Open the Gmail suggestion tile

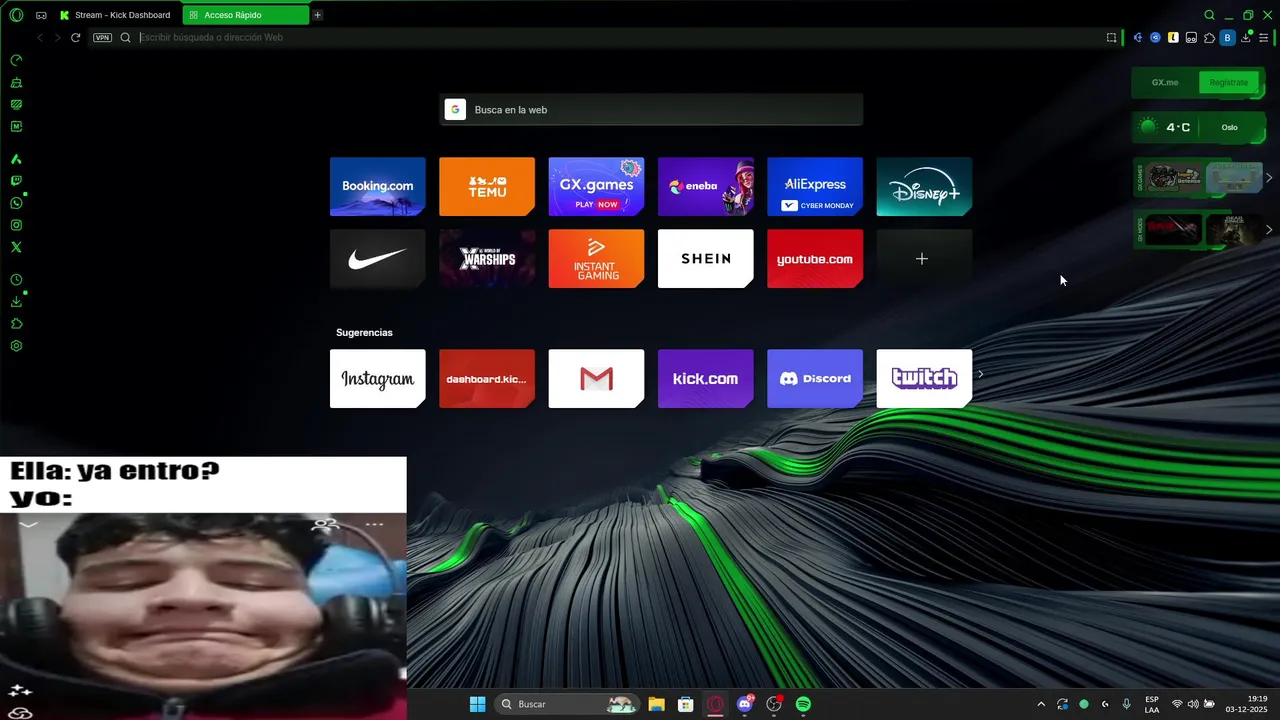pyautogui.click(x=596, y=379)
